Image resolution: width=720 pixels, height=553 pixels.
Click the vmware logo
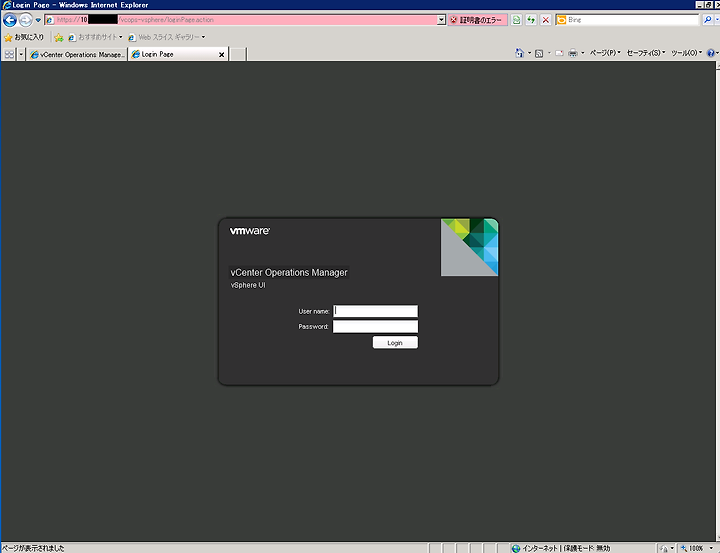point(250,231)
